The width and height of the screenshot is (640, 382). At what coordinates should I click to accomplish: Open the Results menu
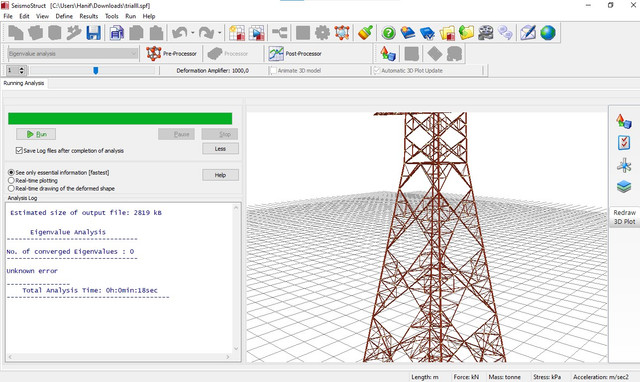tap(89, 16)
